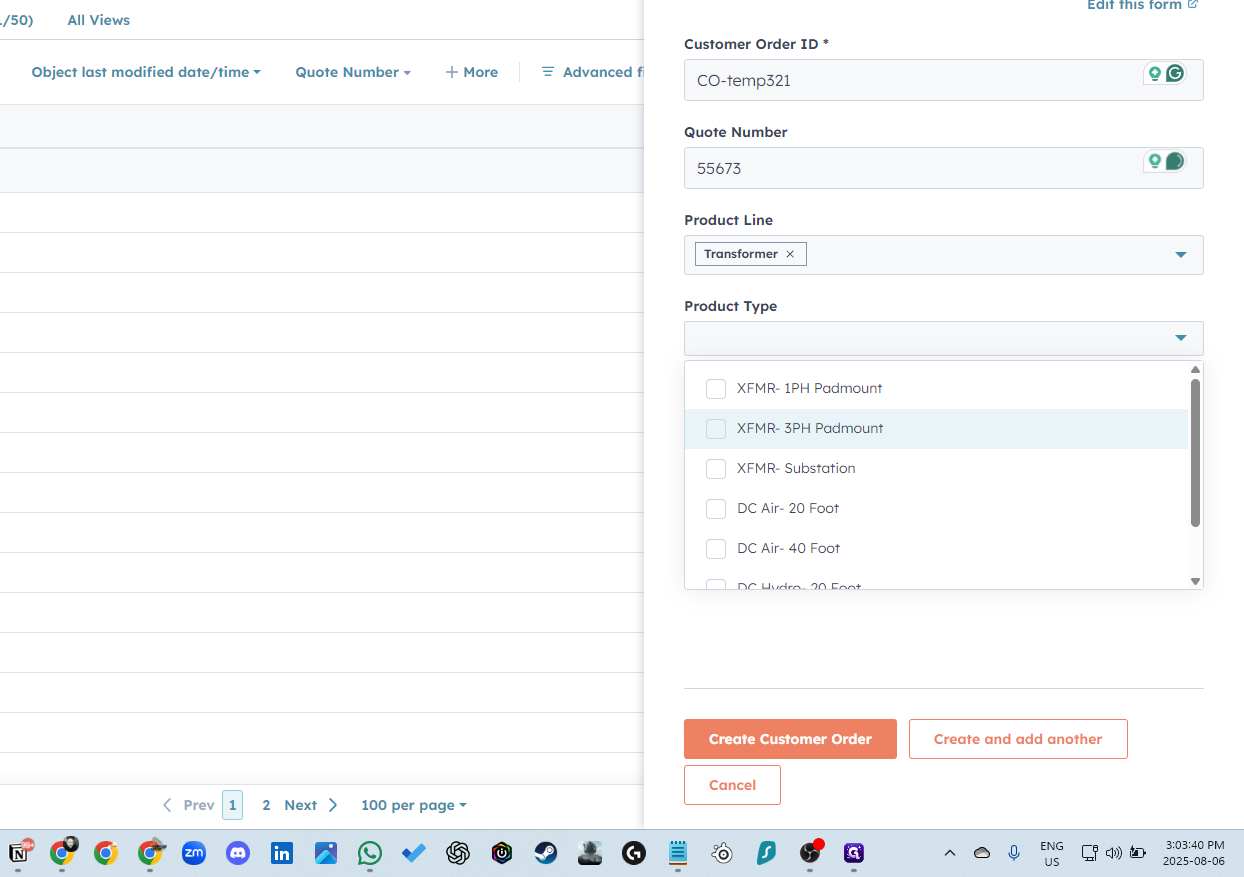This screenshot has height=877, width=1244.
Task: Click the Create Customer Order button
Action: coord(790,739)
